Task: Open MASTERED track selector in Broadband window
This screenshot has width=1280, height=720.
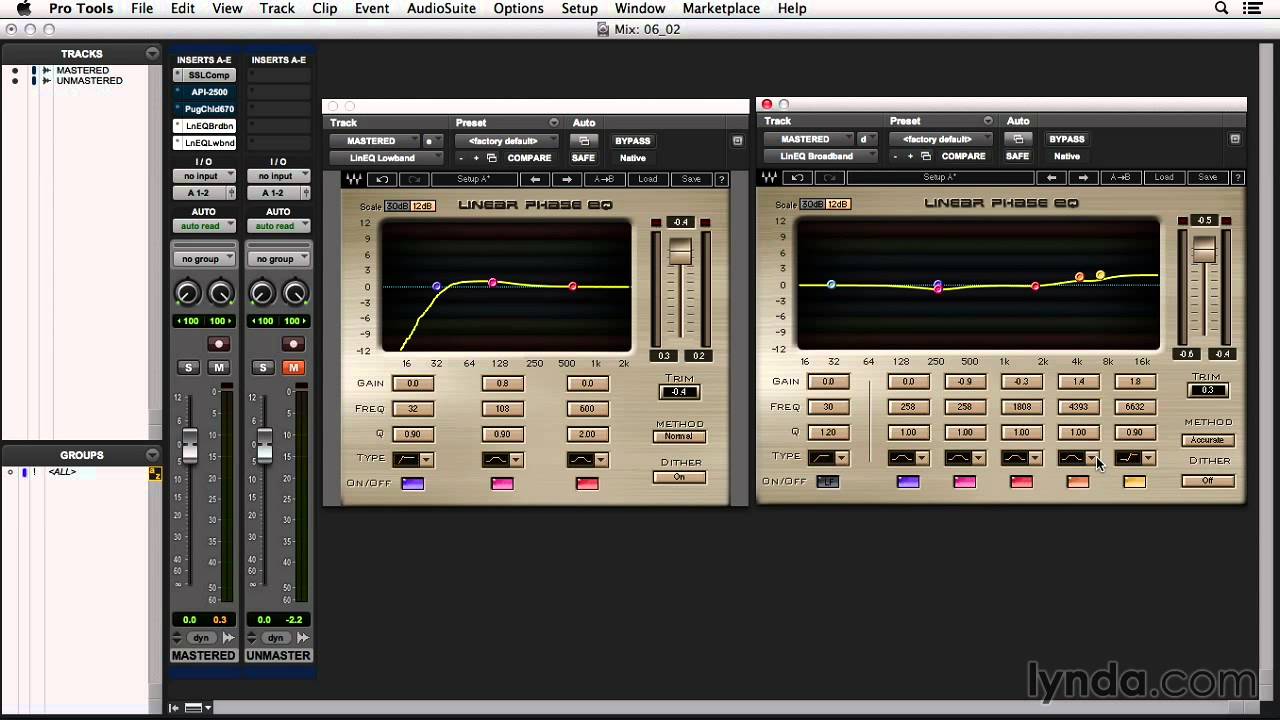Action: [x=809, y=139]
